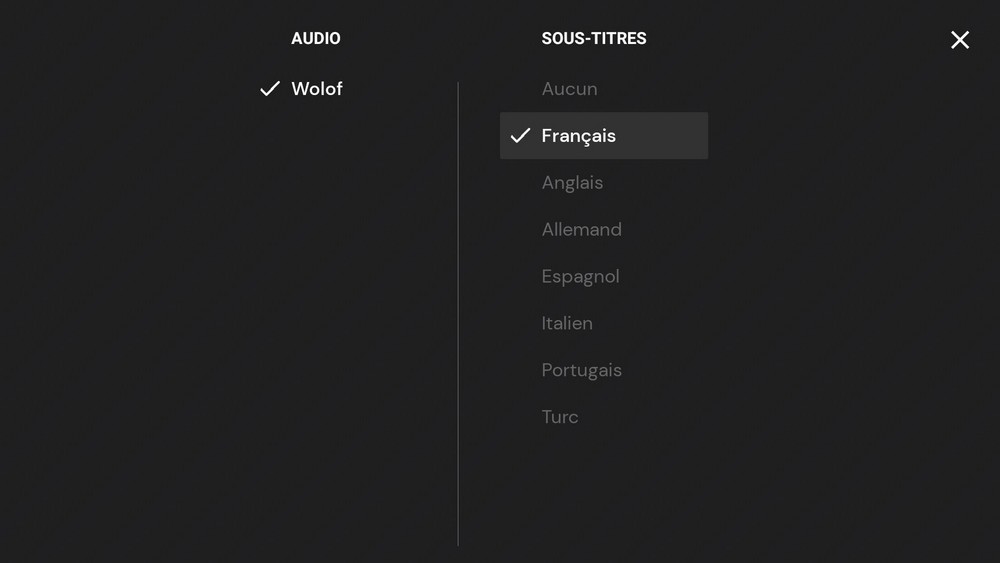This screenshot has height=563, width=1000.
Task: Select Turc subtitle option
Action: [560, 417]
